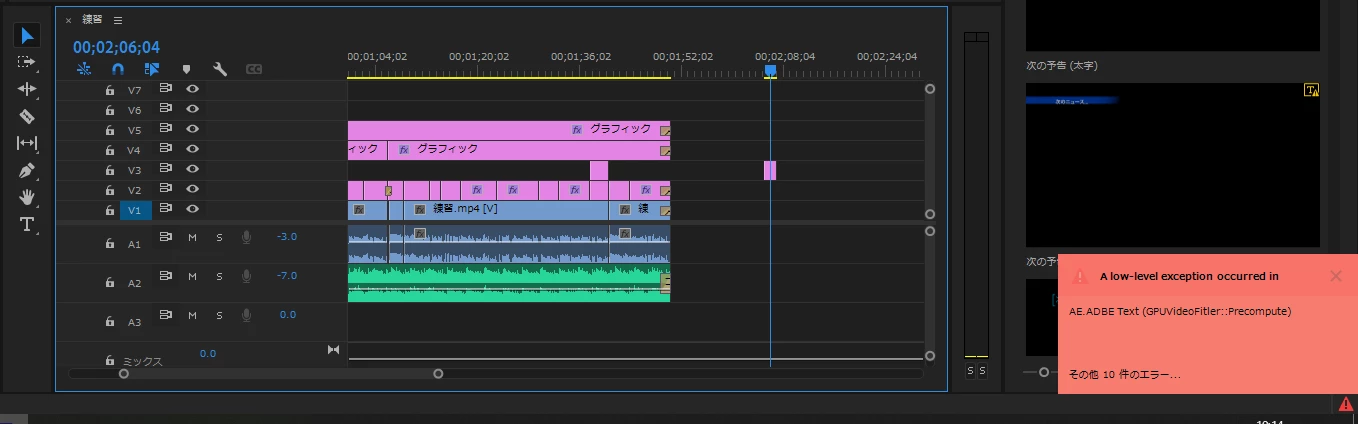This screenshot has height=424, width=1358.
Task: Select the Track Select Forward tool
Action: coord(27,62)
